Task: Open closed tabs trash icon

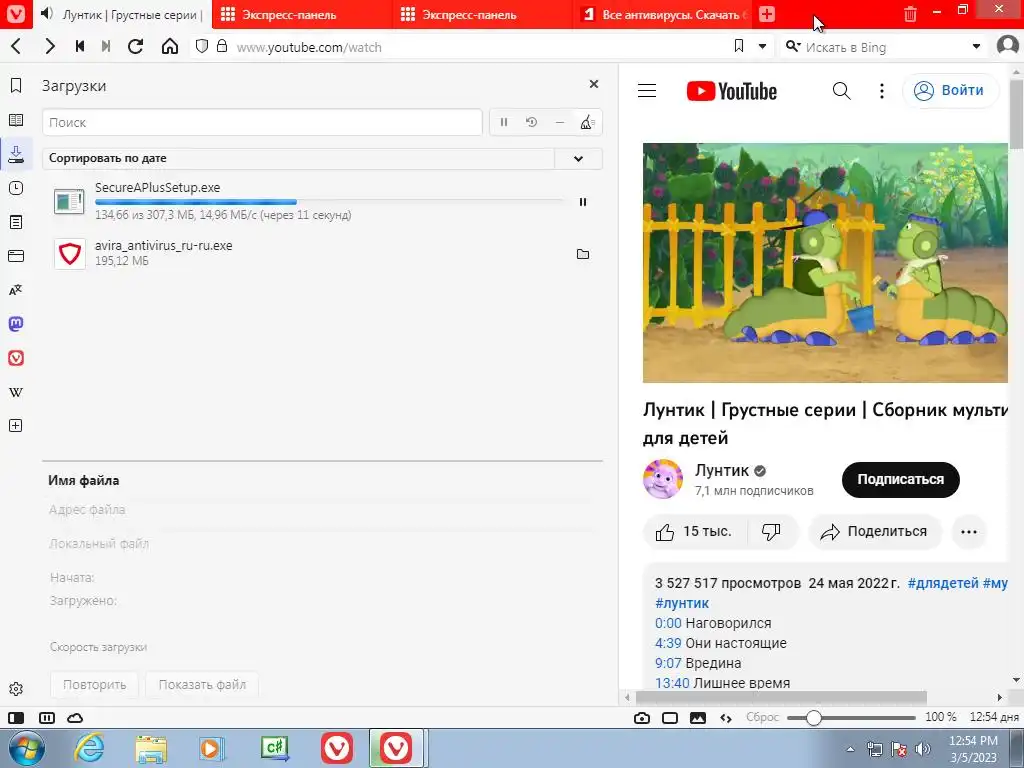Action: pos(910,14)
